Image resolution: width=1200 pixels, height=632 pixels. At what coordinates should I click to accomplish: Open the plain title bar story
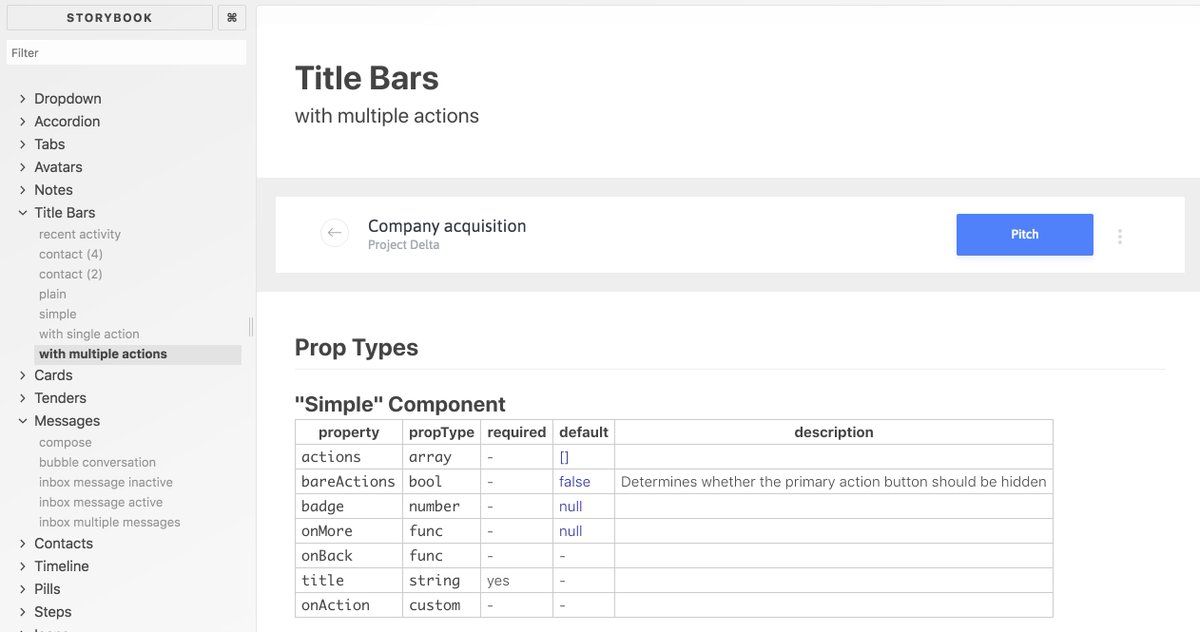point(53,294)
